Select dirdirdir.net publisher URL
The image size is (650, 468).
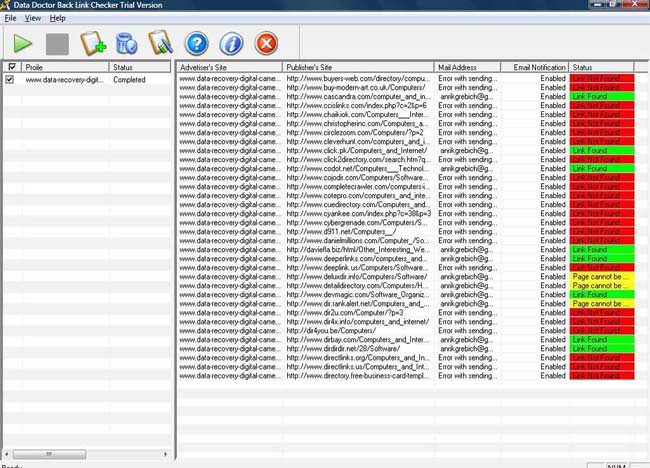click(x=343, y=349)
